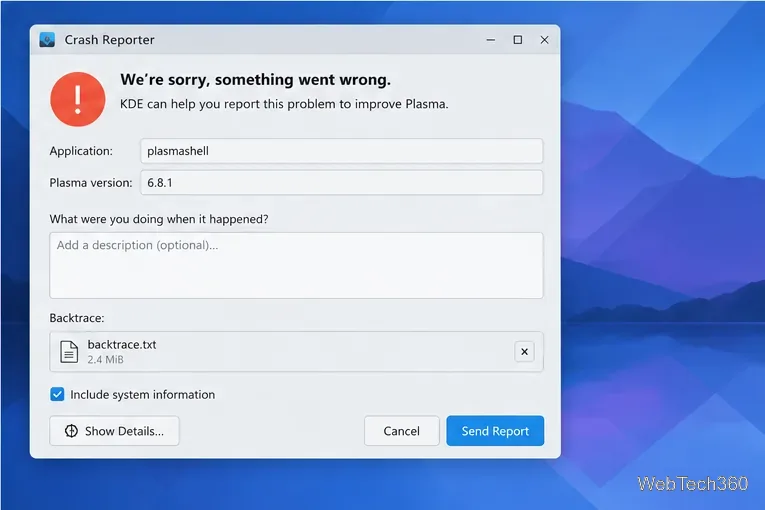Click the backtrace.txt file name
This screenshot has width=765, height=510.
tap(122, 345)
